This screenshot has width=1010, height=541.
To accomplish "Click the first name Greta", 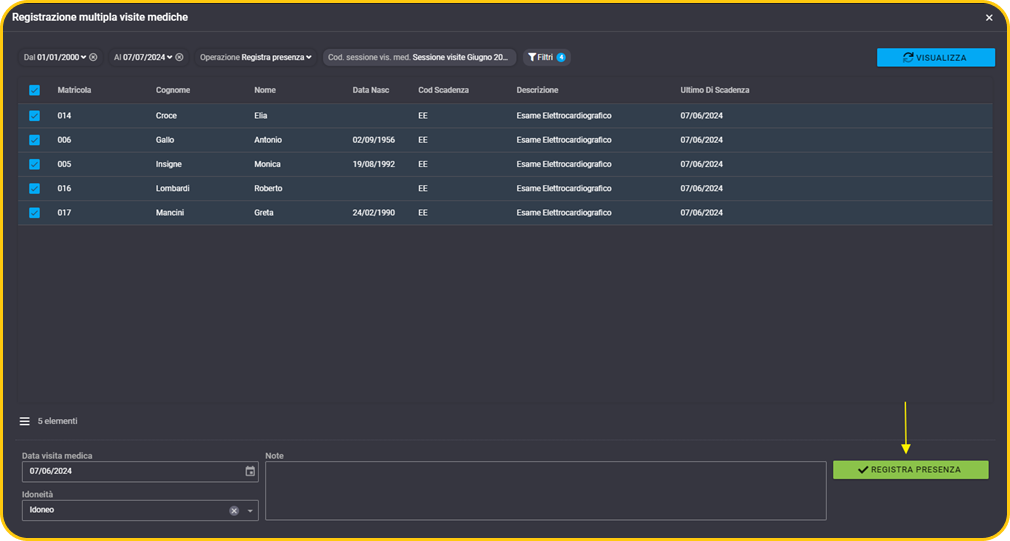I will (x=264, y=213).
